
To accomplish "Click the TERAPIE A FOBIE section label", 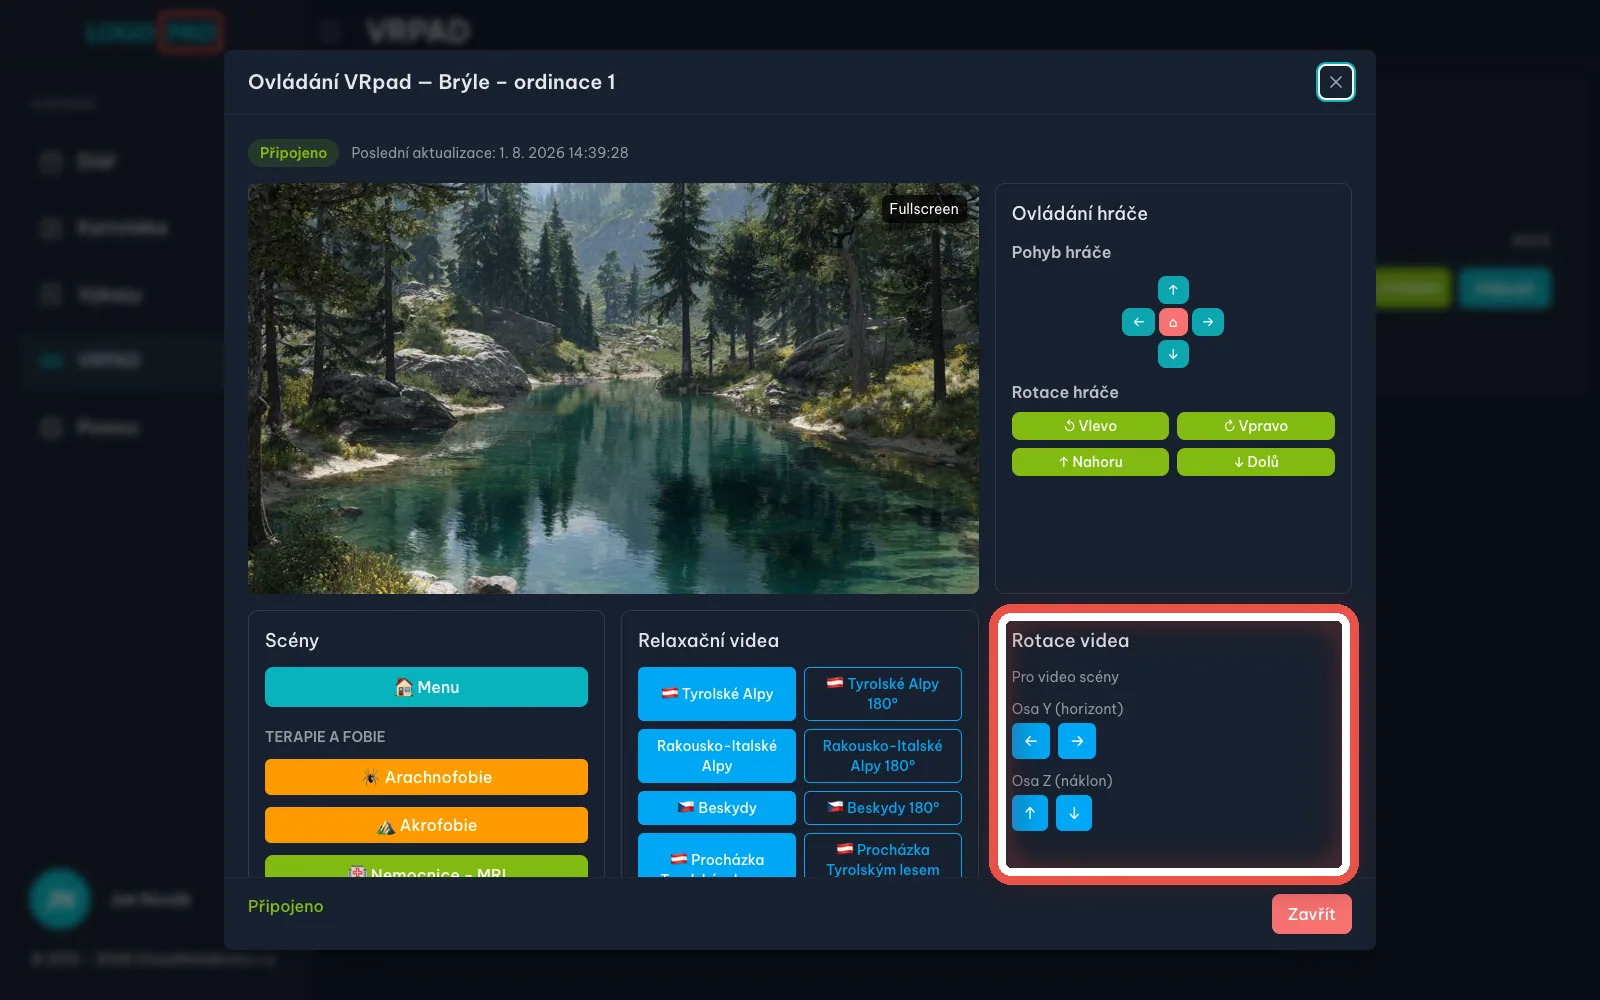I will [325, 737].
